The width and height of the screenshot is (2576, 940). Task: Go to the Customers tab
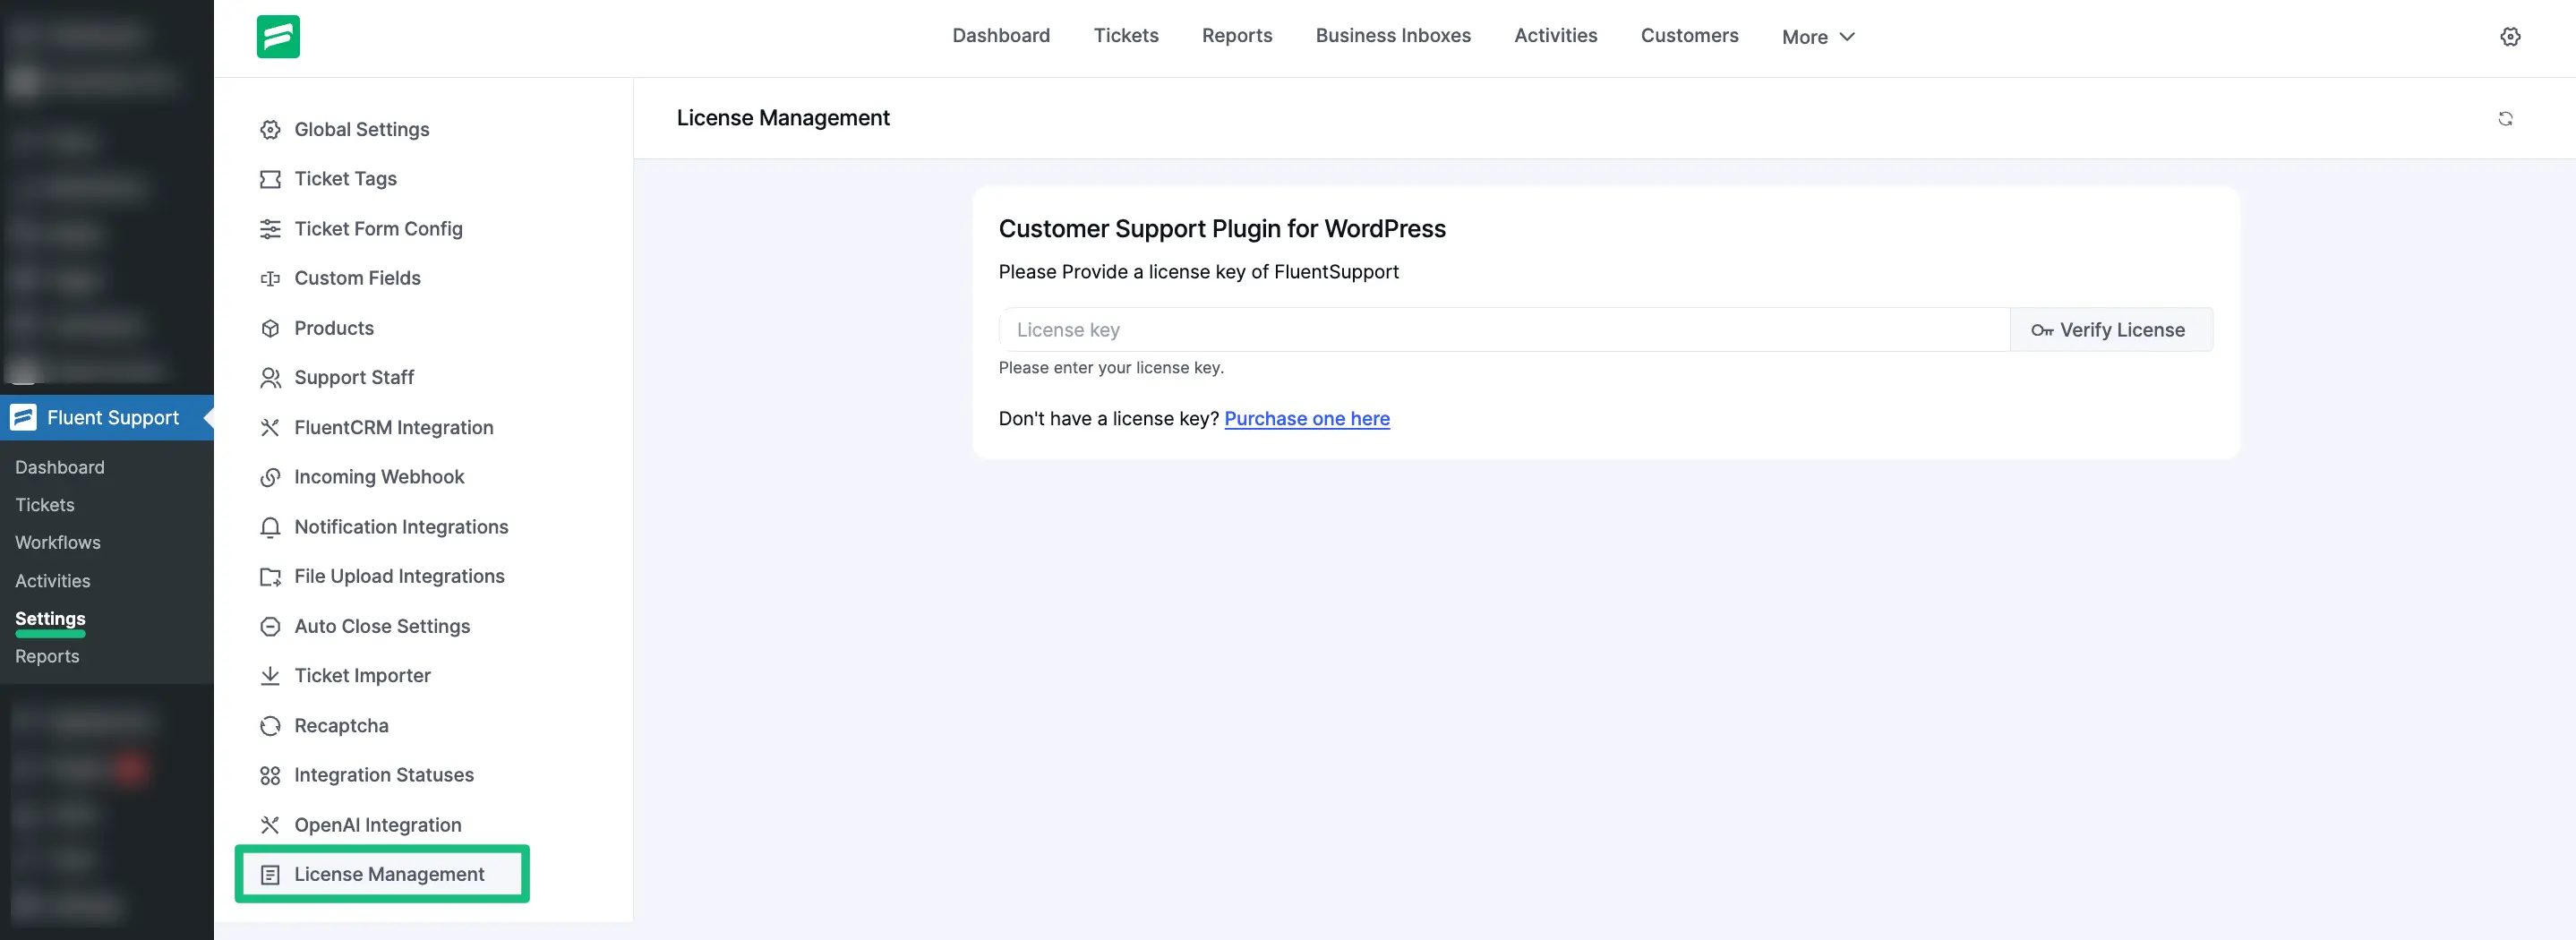click(x=1688, y=36)
